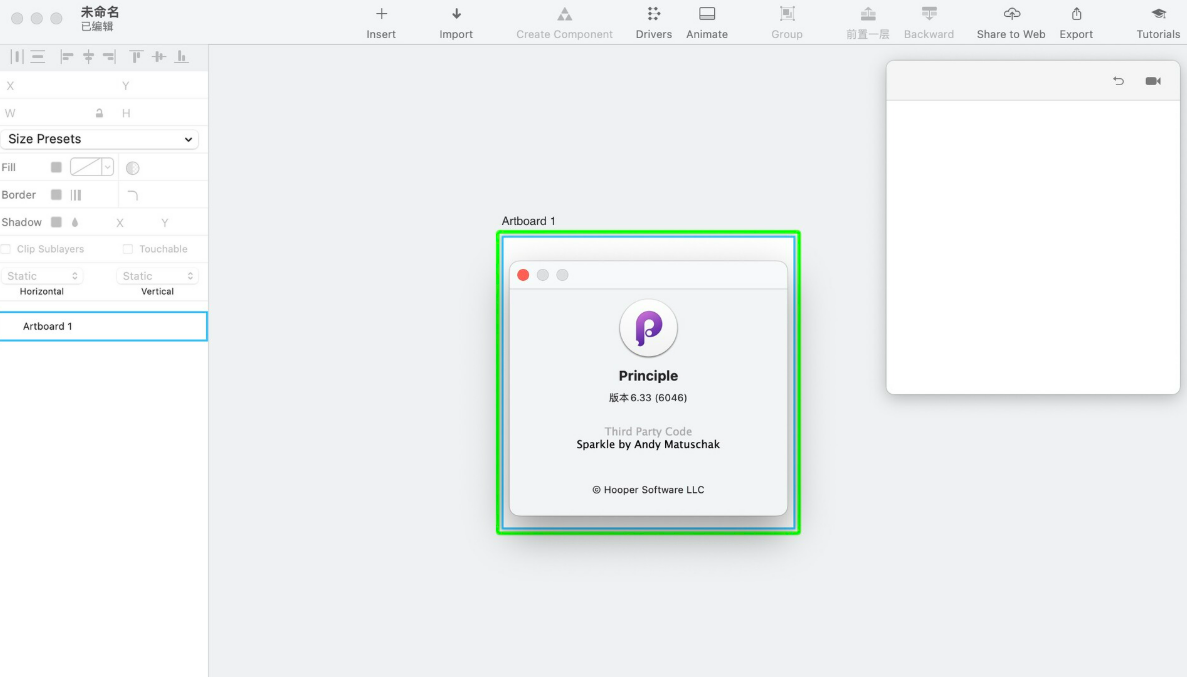Click the align vertical centers icon

click(x=159, y=57)
